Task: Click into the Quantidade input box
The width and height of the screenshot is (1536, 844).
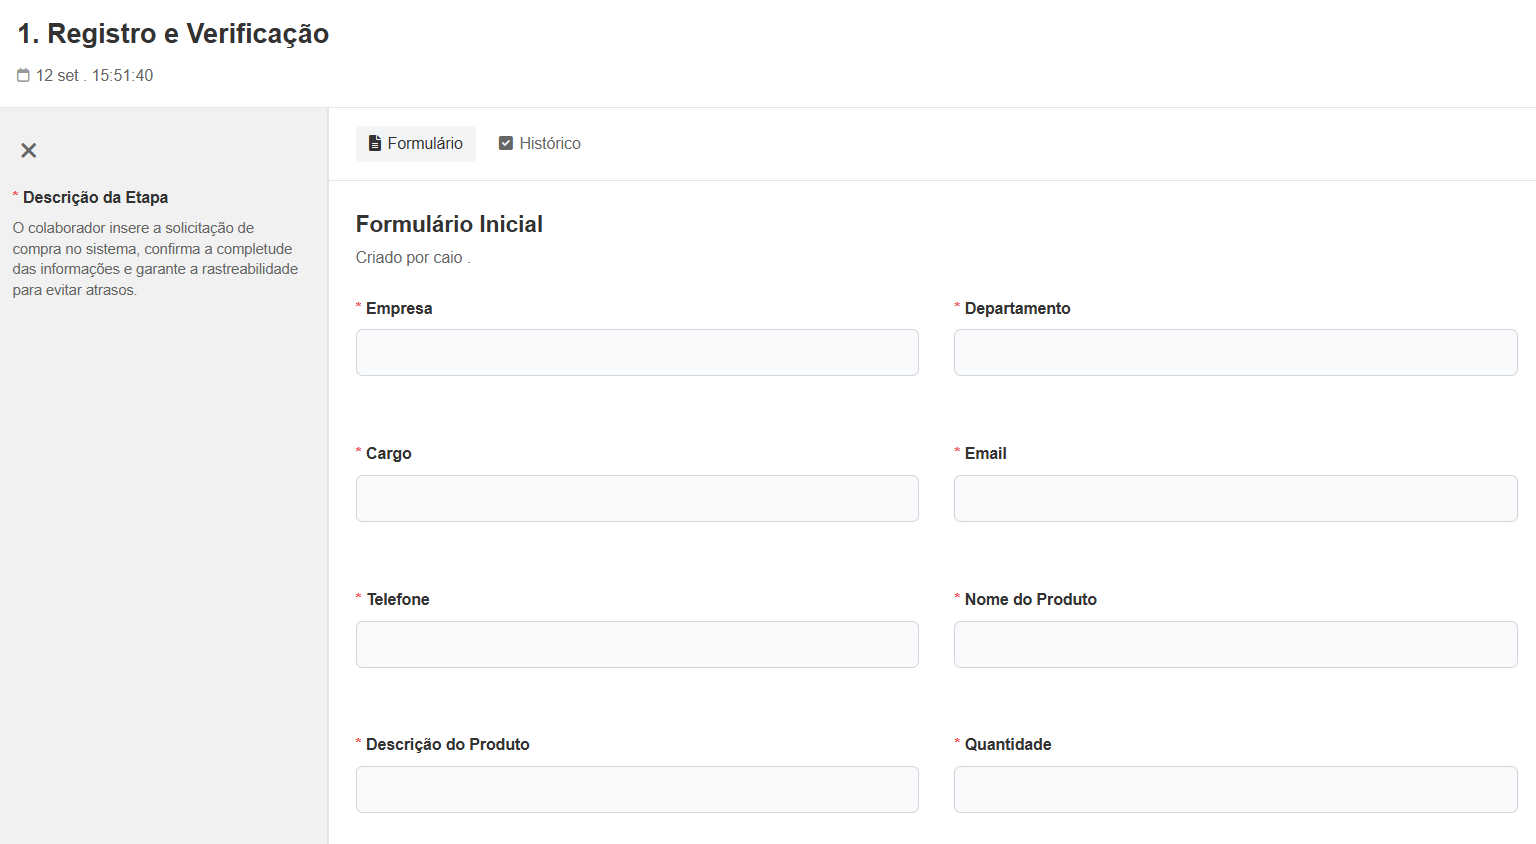Action: pyautogui.click(x=1235, y=789)
